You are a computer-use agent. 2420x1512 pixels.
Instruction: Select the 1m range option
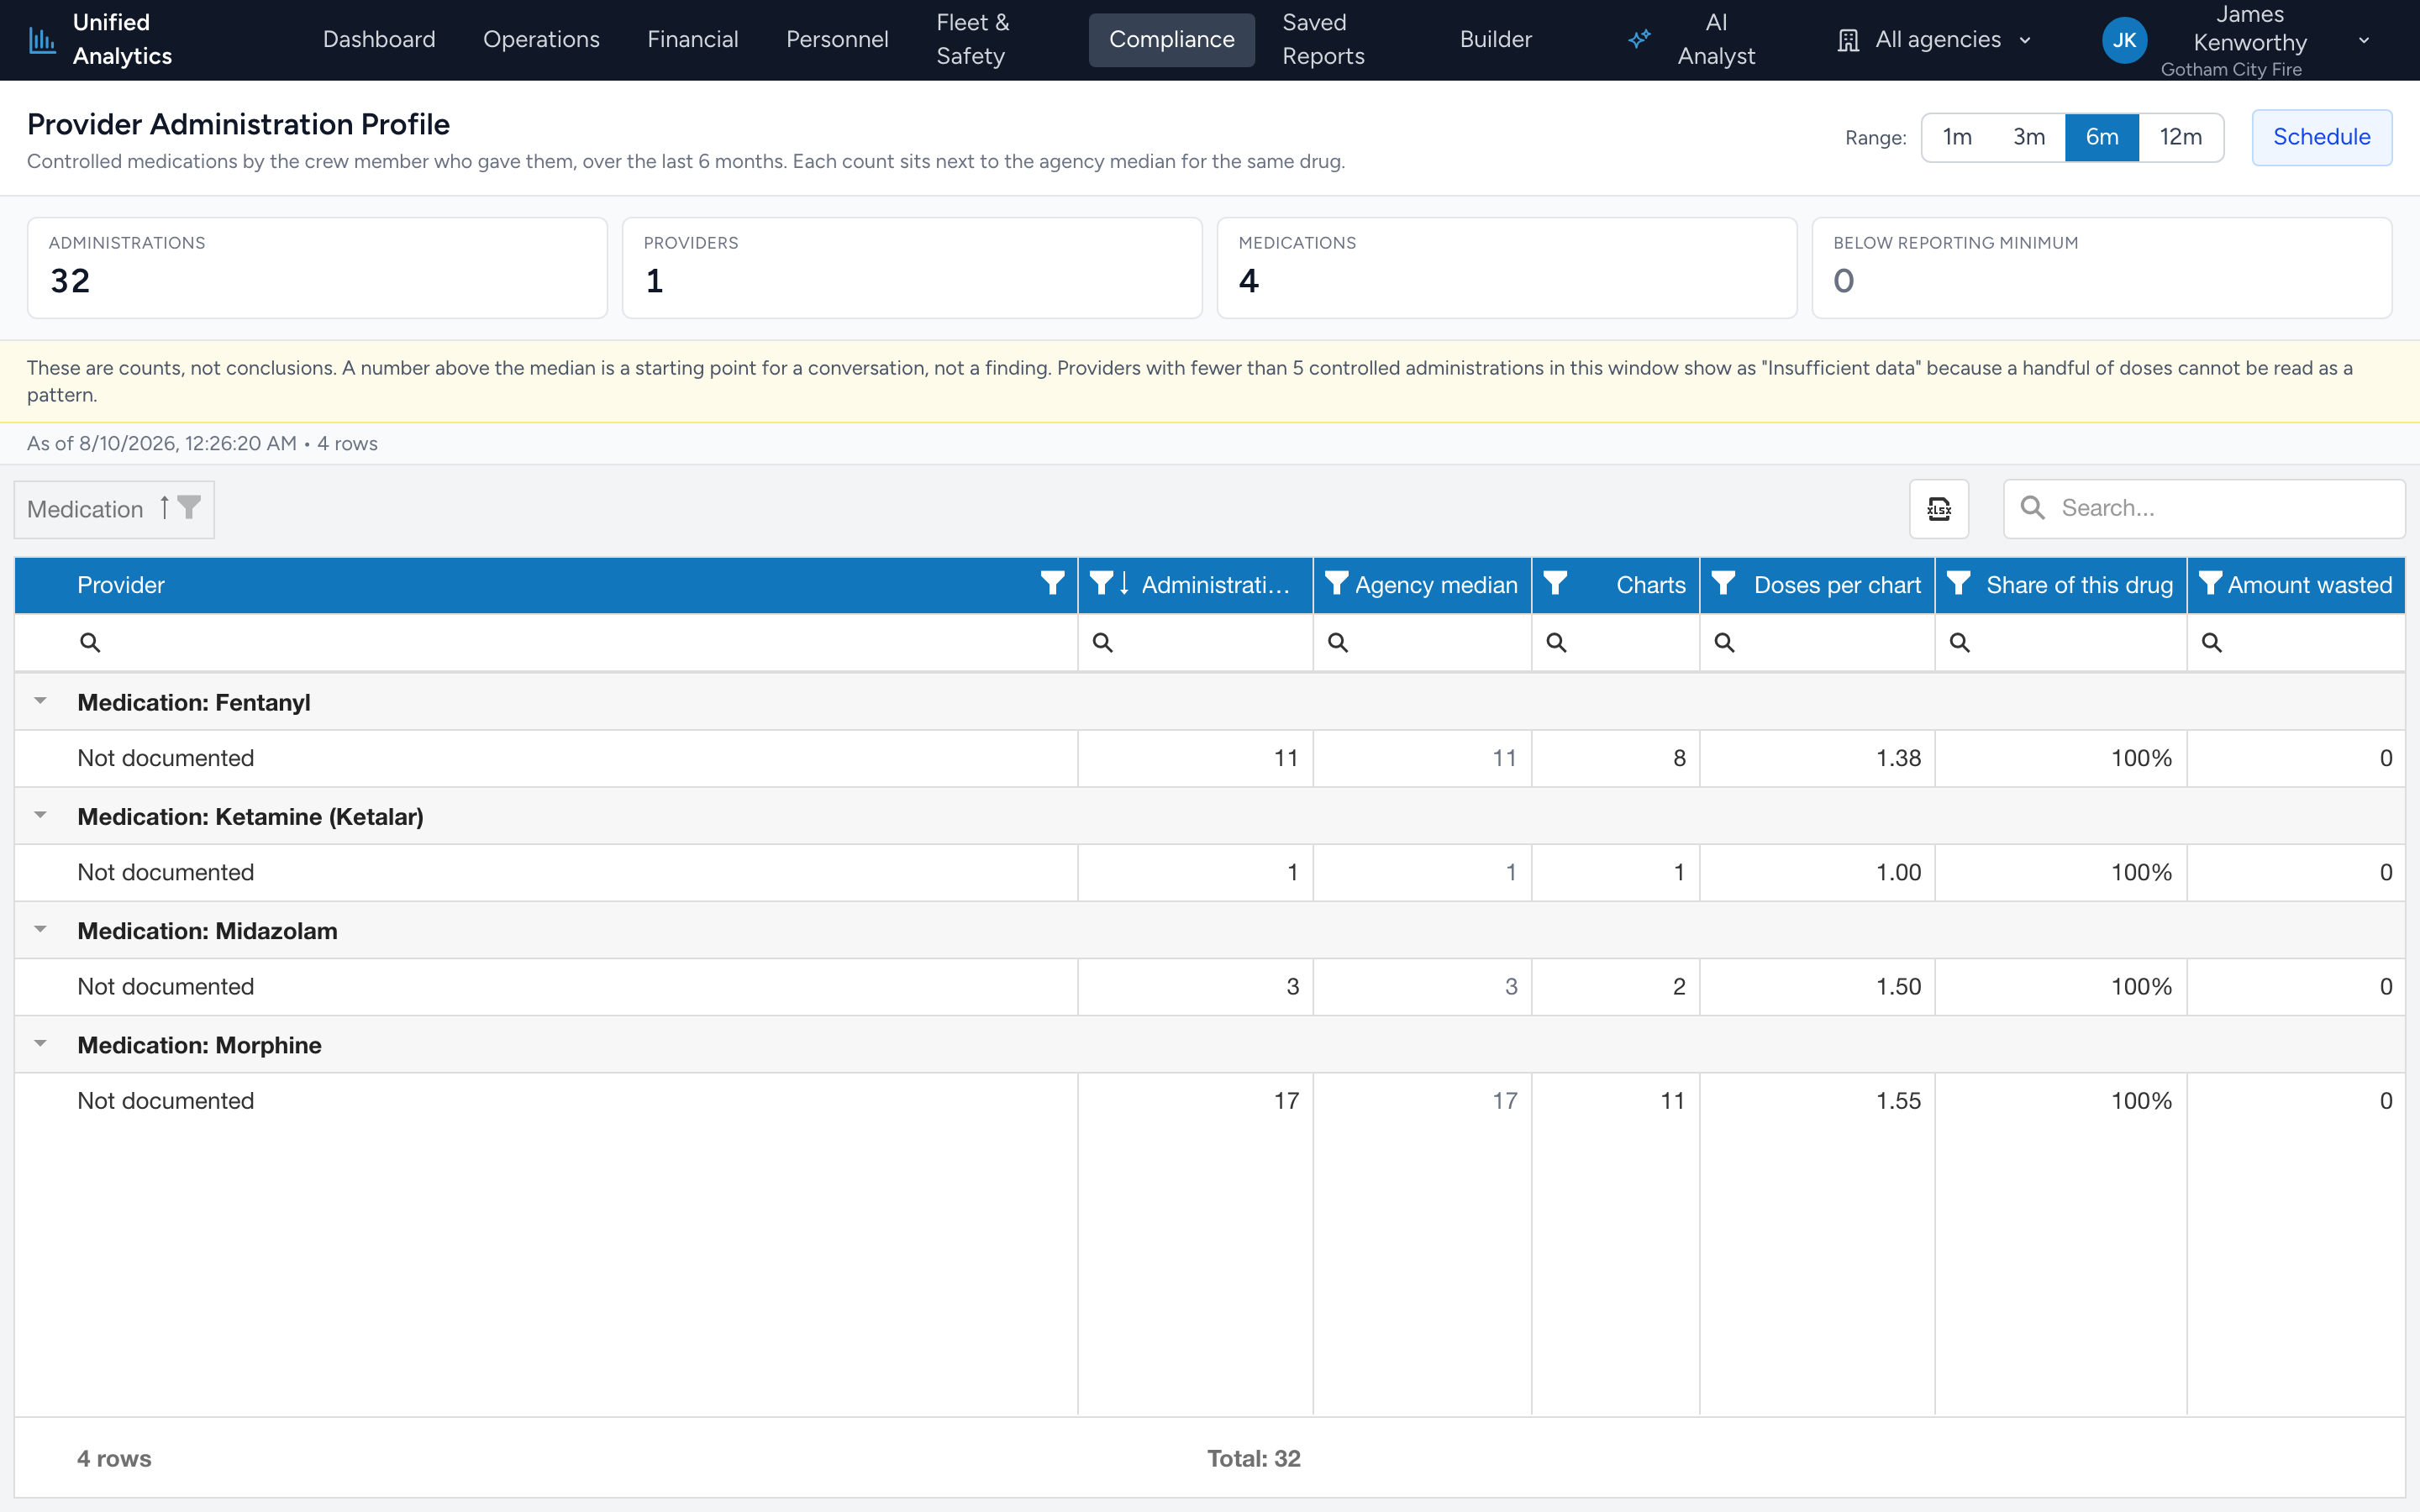(x=1957, y=137)
